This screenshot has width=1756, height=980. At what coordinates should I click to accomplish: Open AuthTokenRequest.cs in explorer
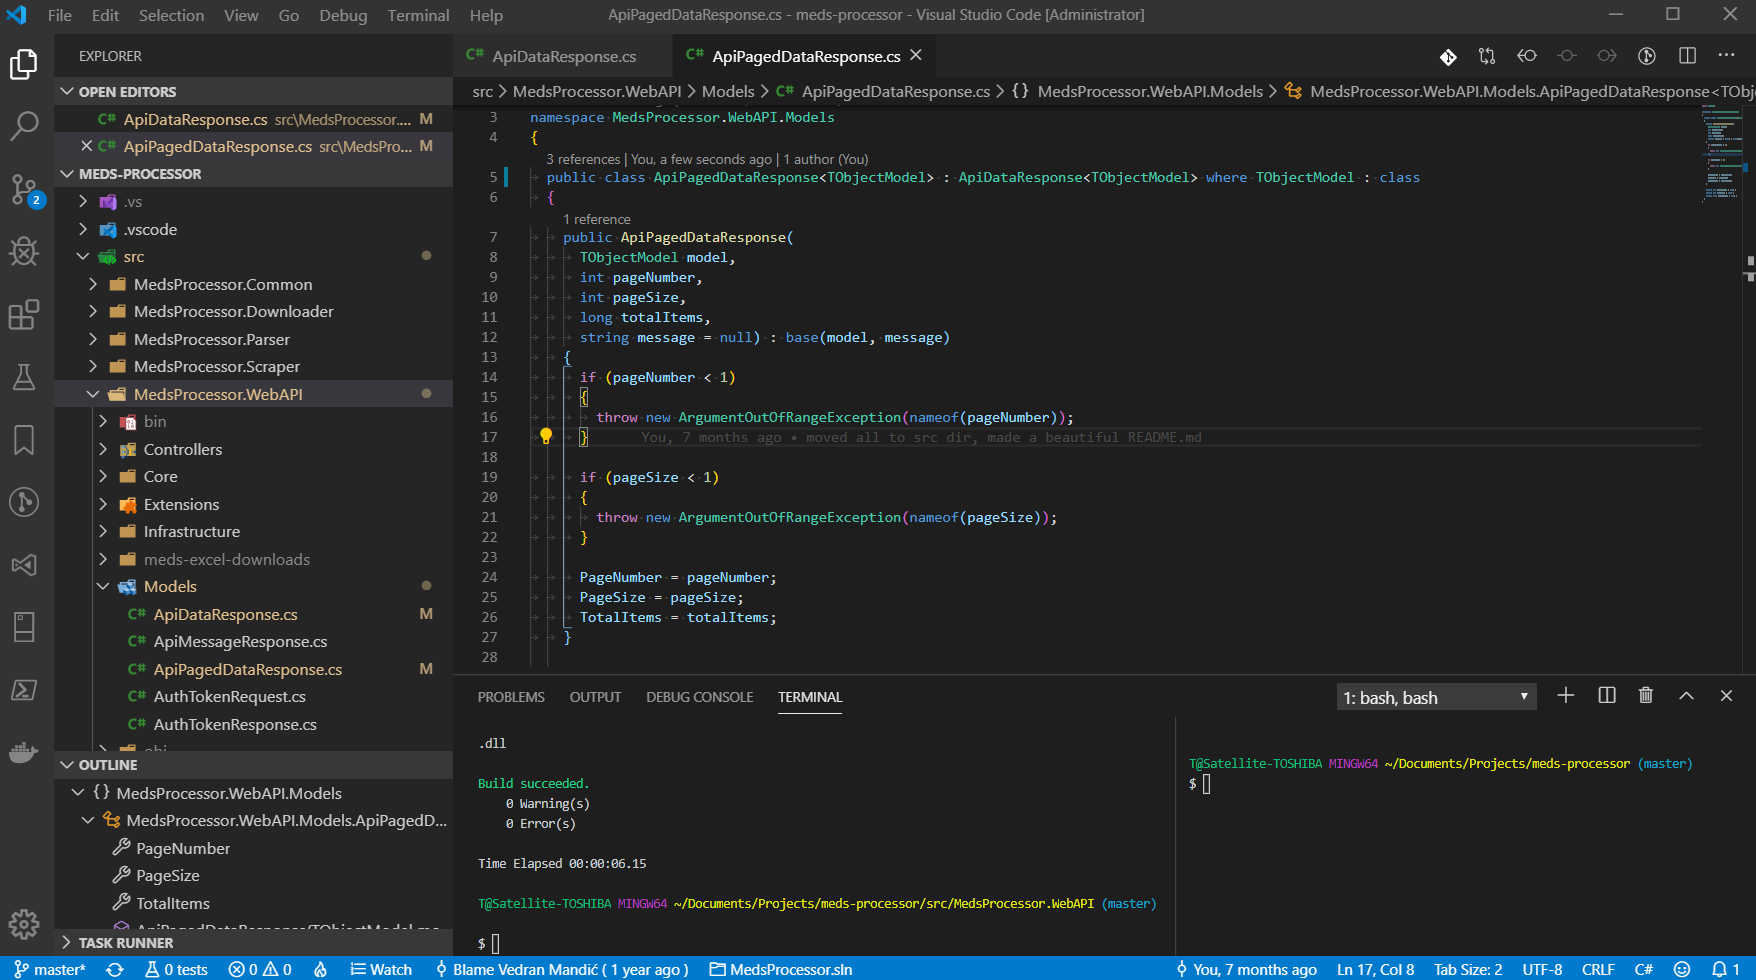[x=253, y=696]
